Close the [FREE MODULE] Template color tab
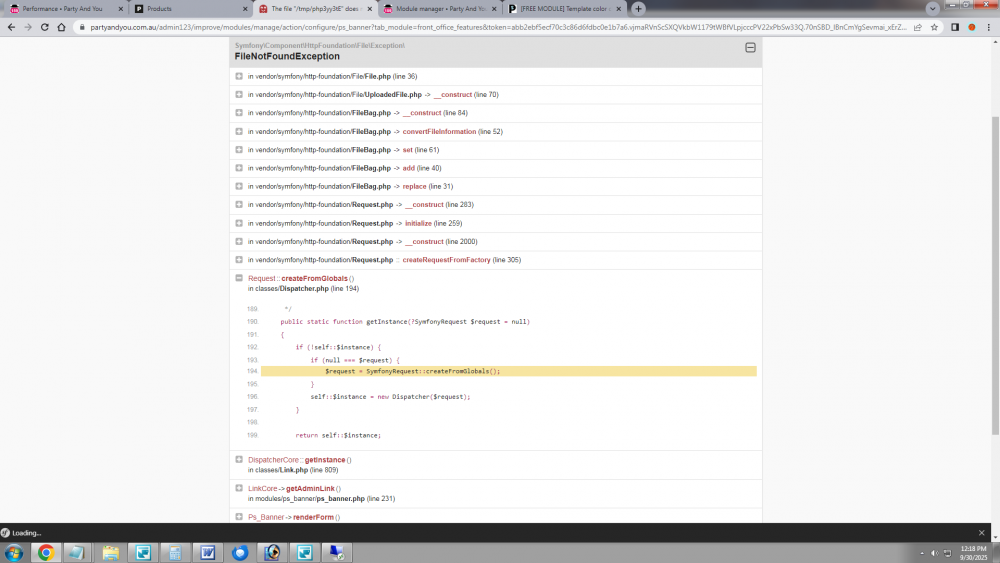The image size is (1000, 563). coord(619,9)
